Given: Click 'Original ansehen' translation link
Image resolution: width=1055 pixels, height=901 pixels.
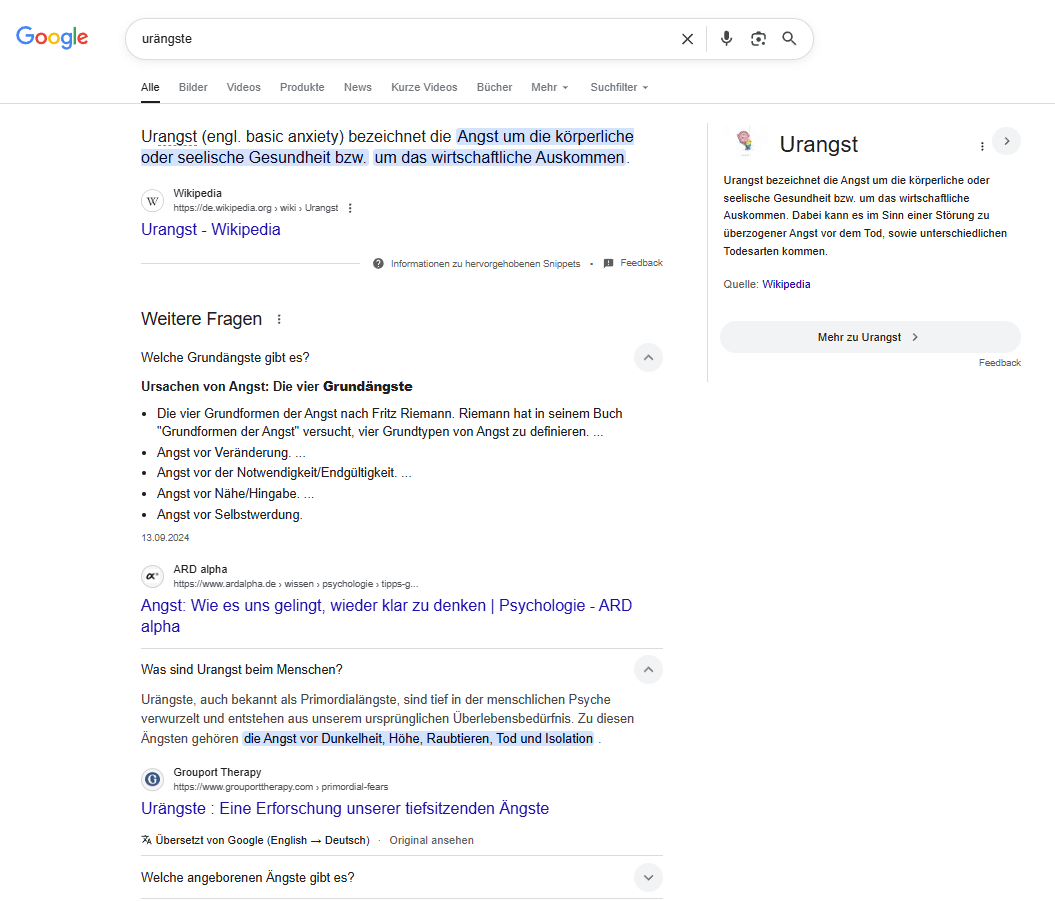Looking at the screenshot, I should point(431,840).
